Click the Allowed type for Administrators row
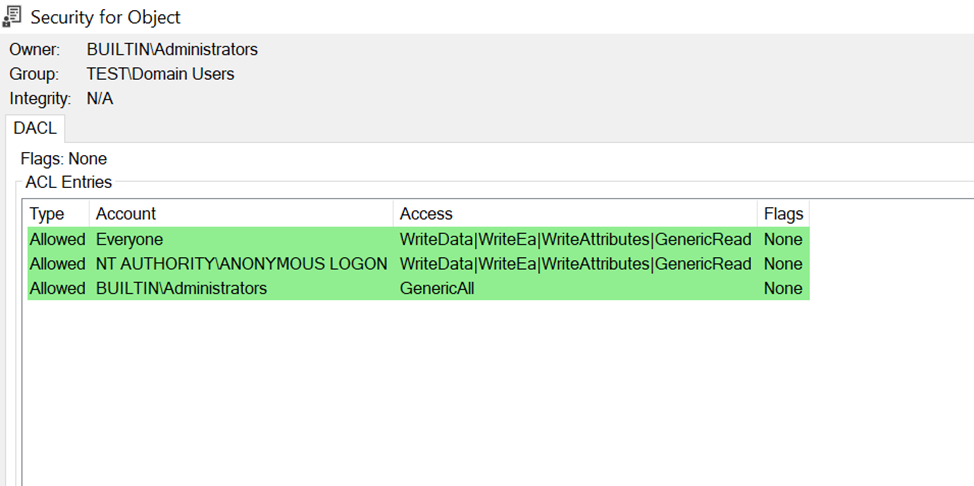974x486 pixels. coord(57,288)
